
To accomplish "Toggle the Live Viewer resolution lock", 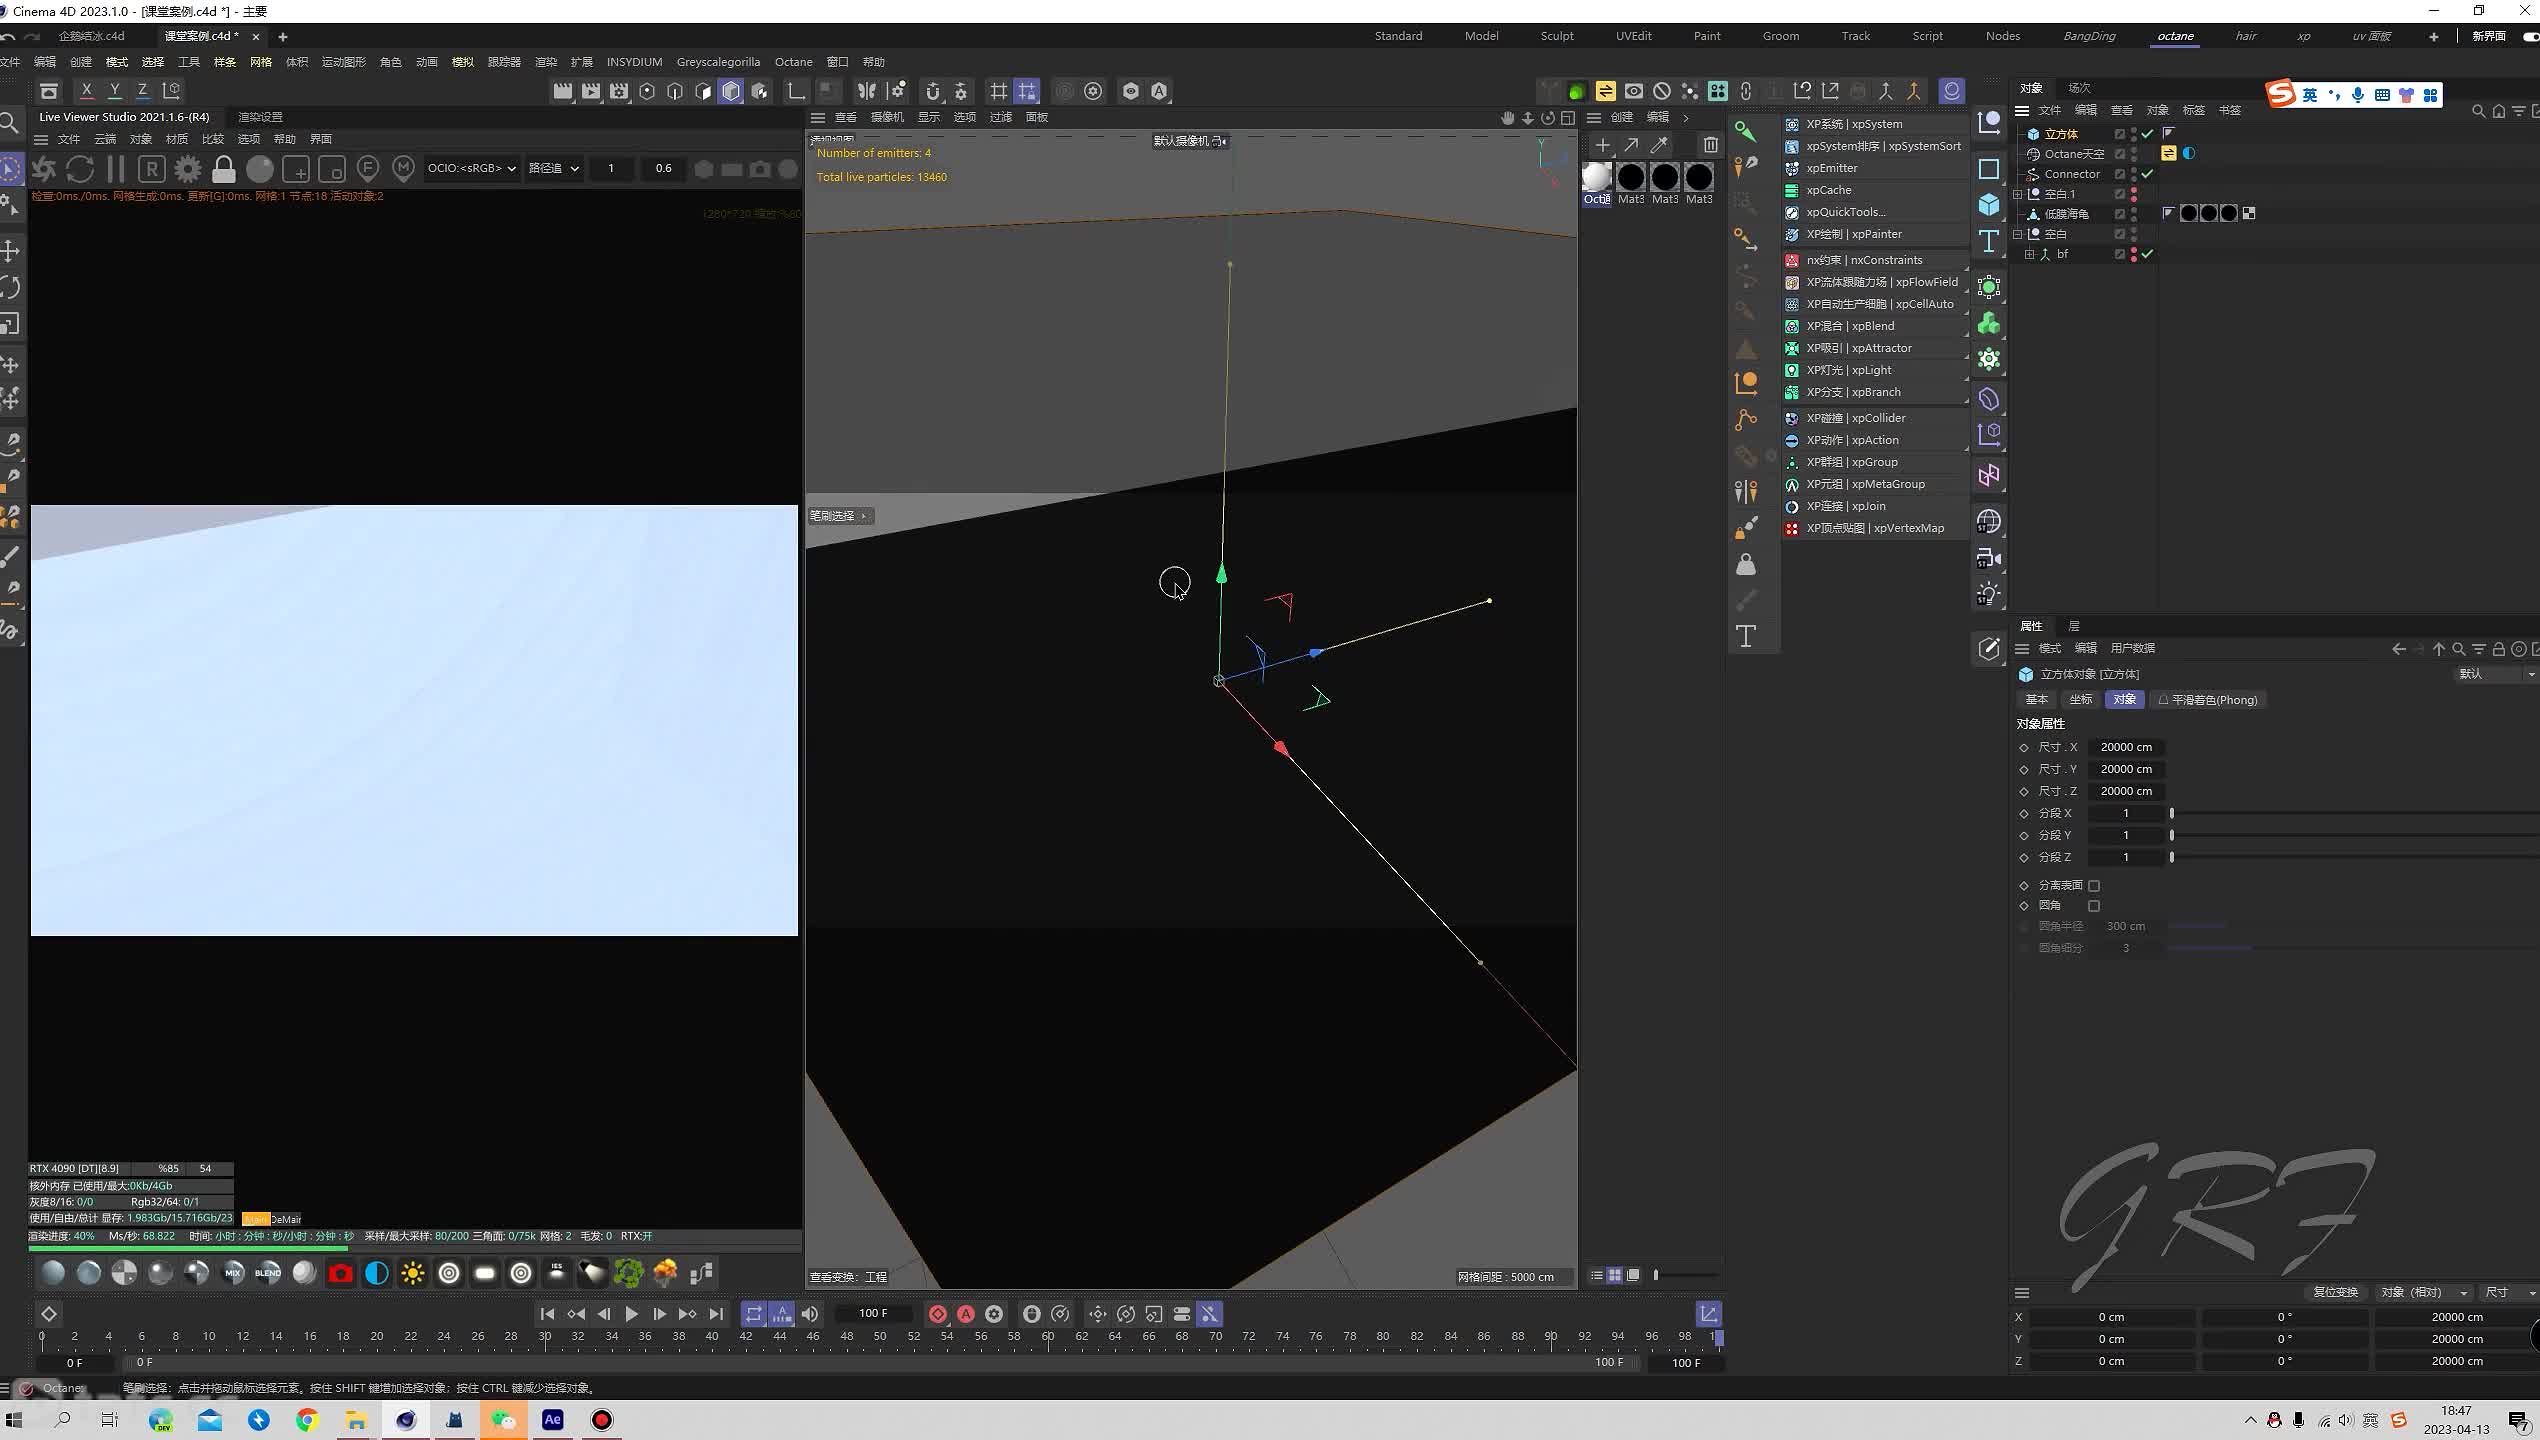I will tap(223, 169).
